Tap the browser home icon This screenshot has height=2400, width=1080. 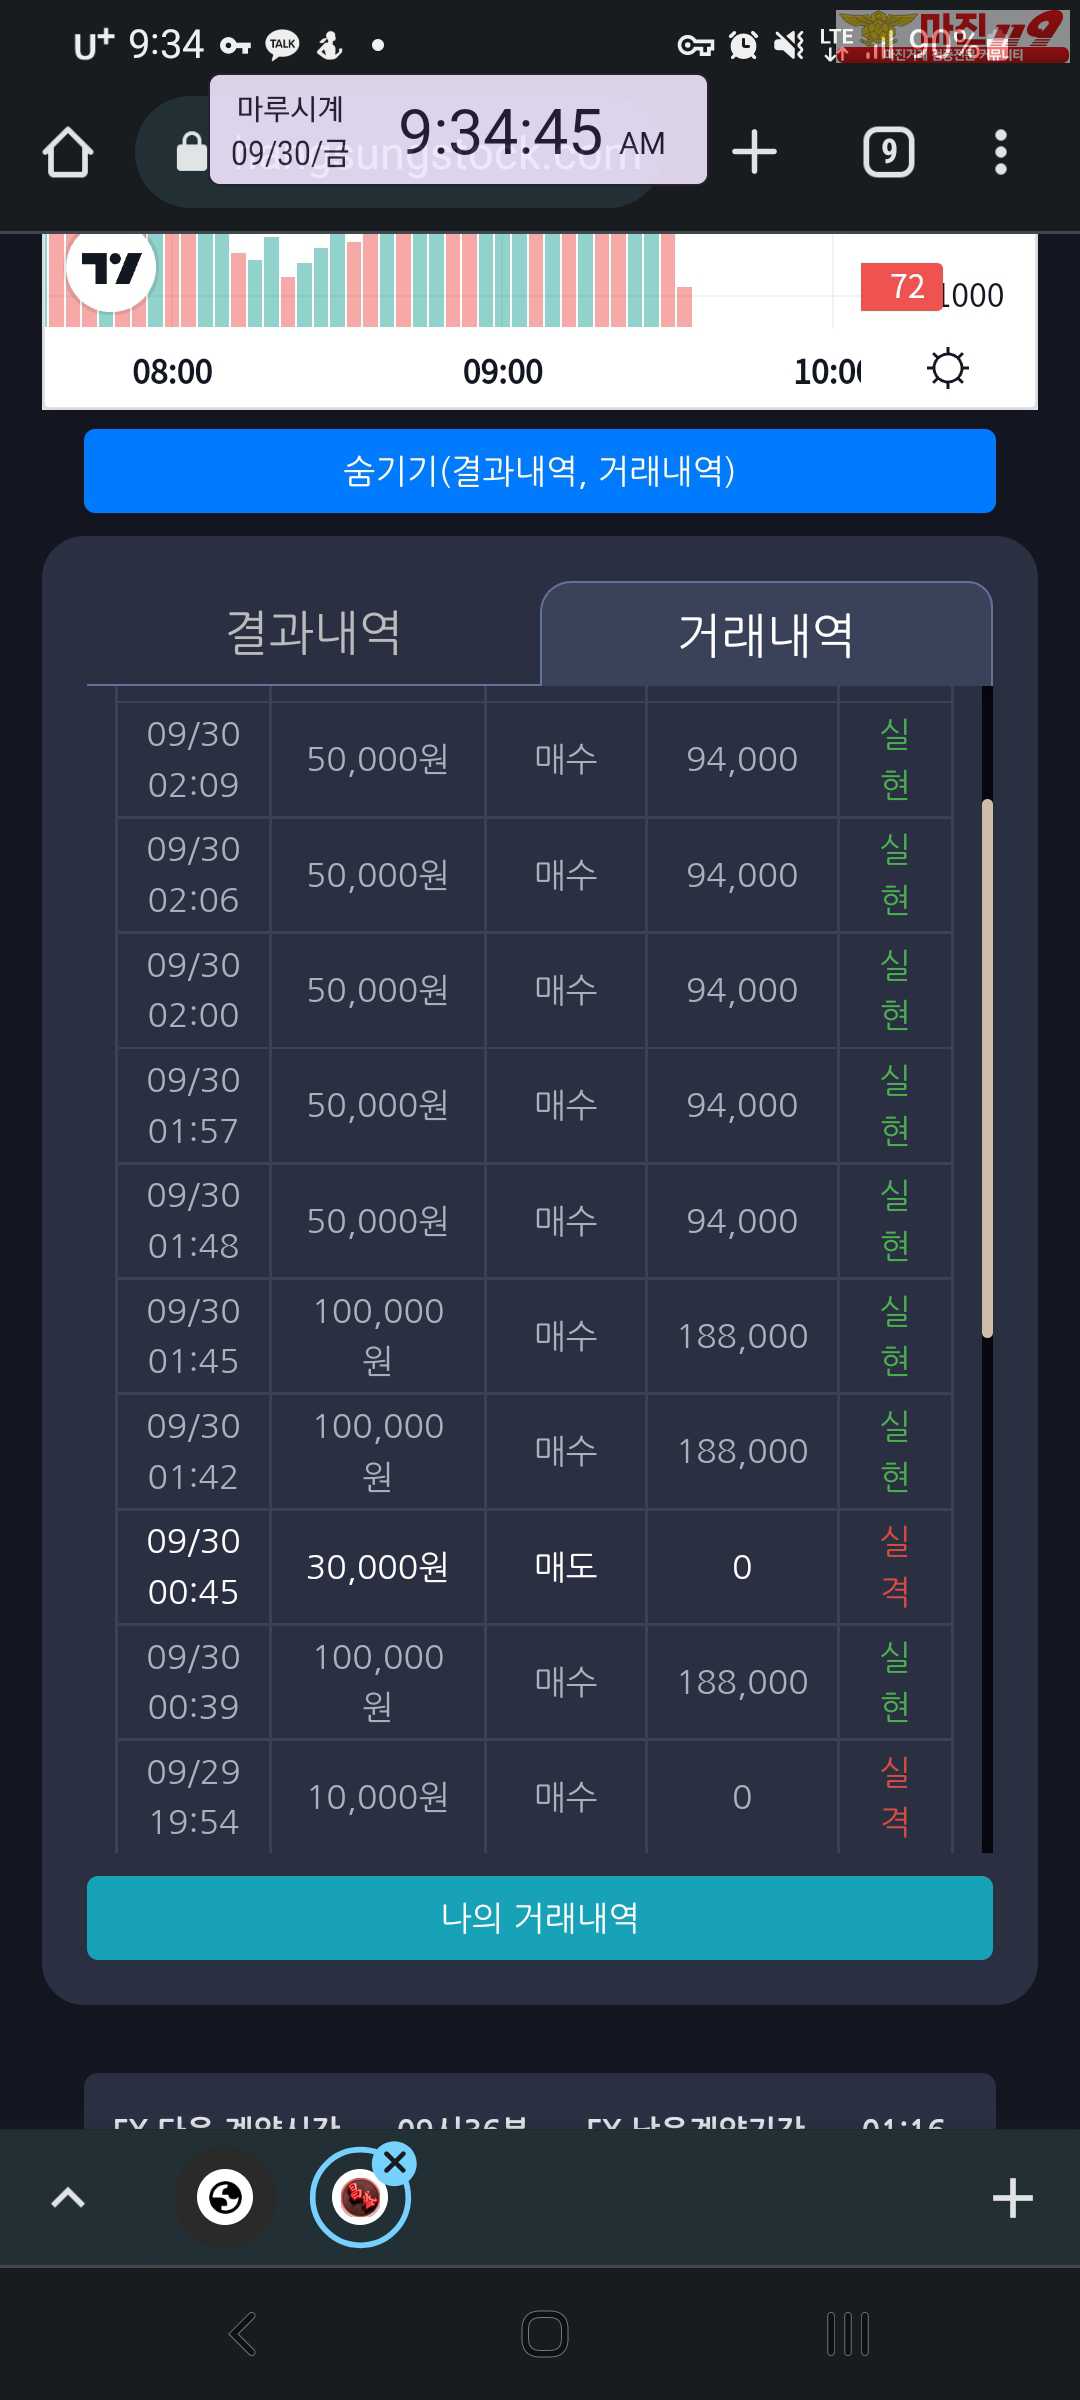tap(68, 152)
